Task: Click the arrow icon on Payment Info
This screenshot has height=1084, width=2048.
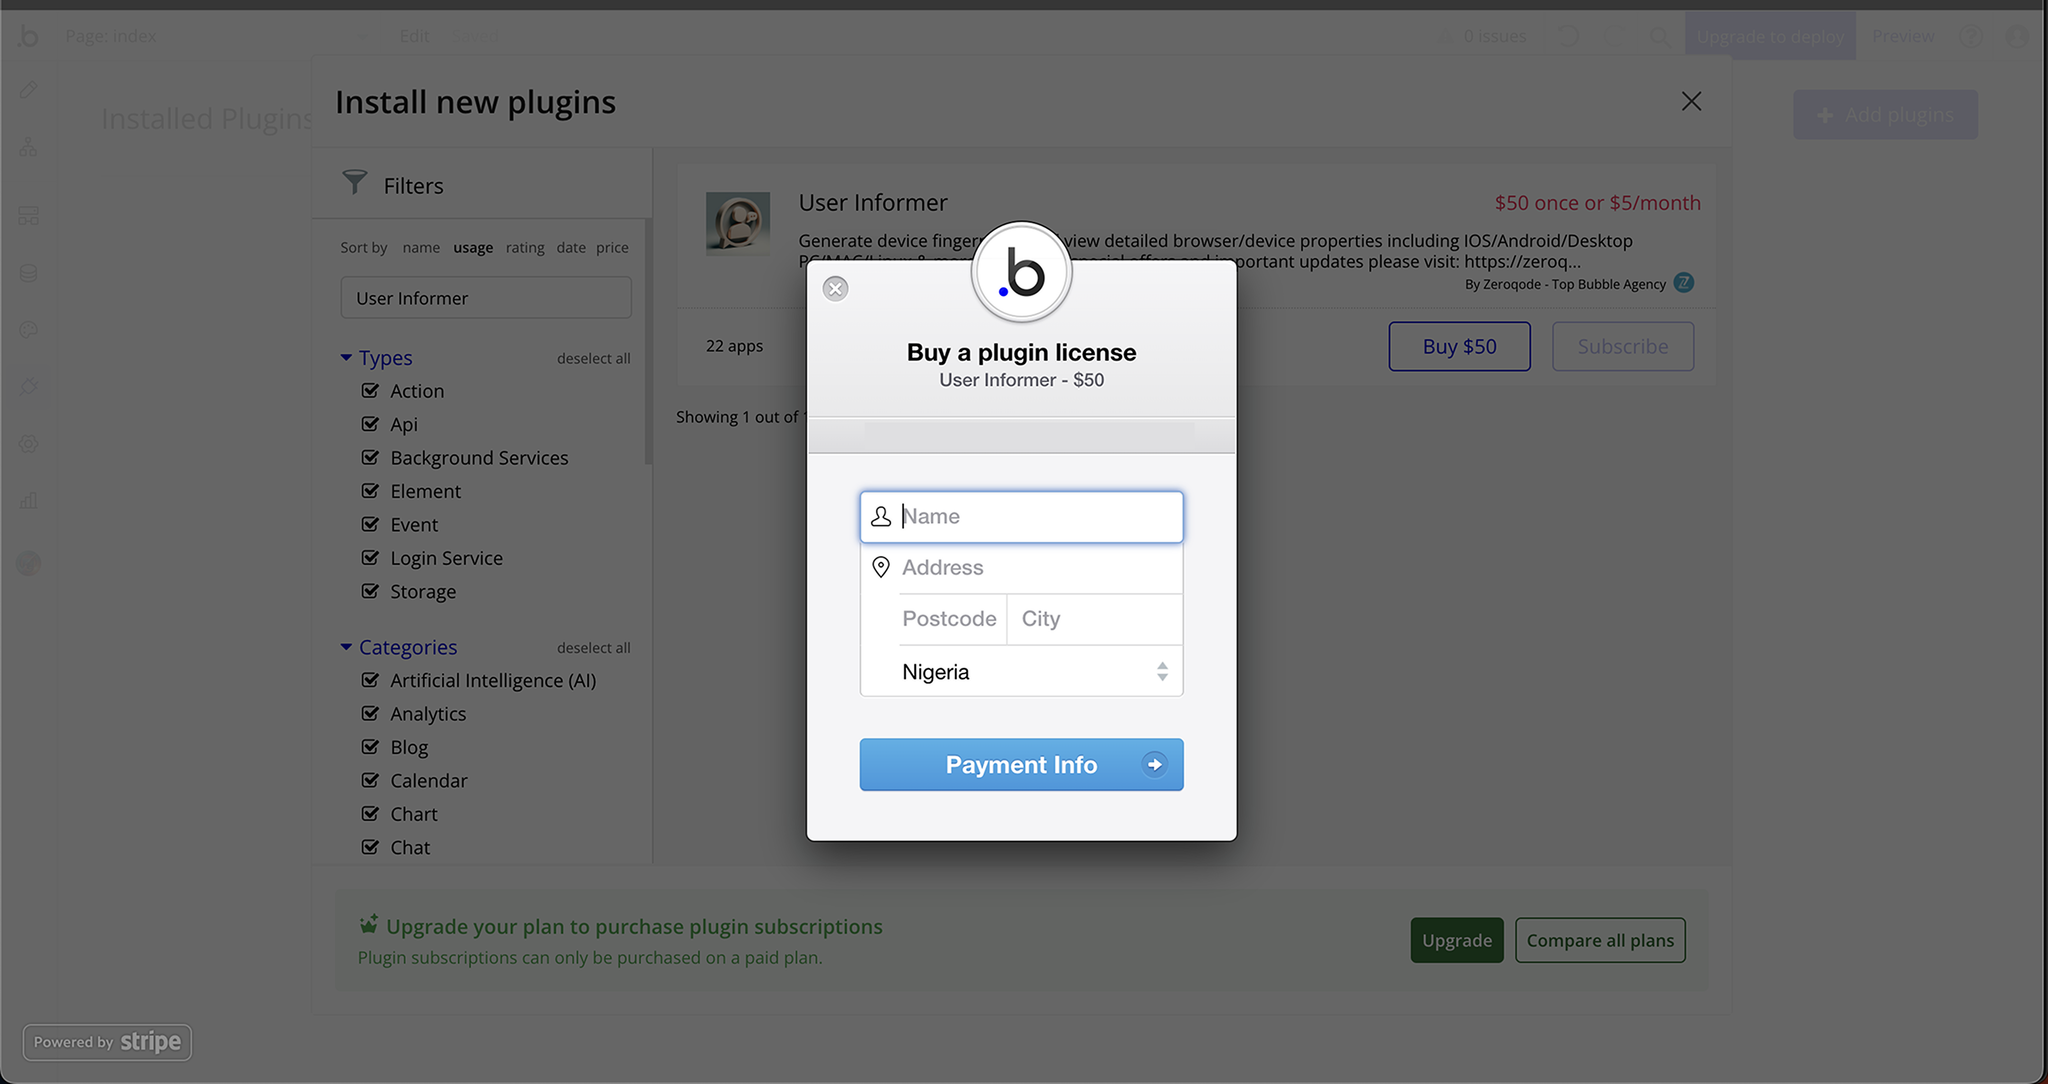Action: point(1154,765)
